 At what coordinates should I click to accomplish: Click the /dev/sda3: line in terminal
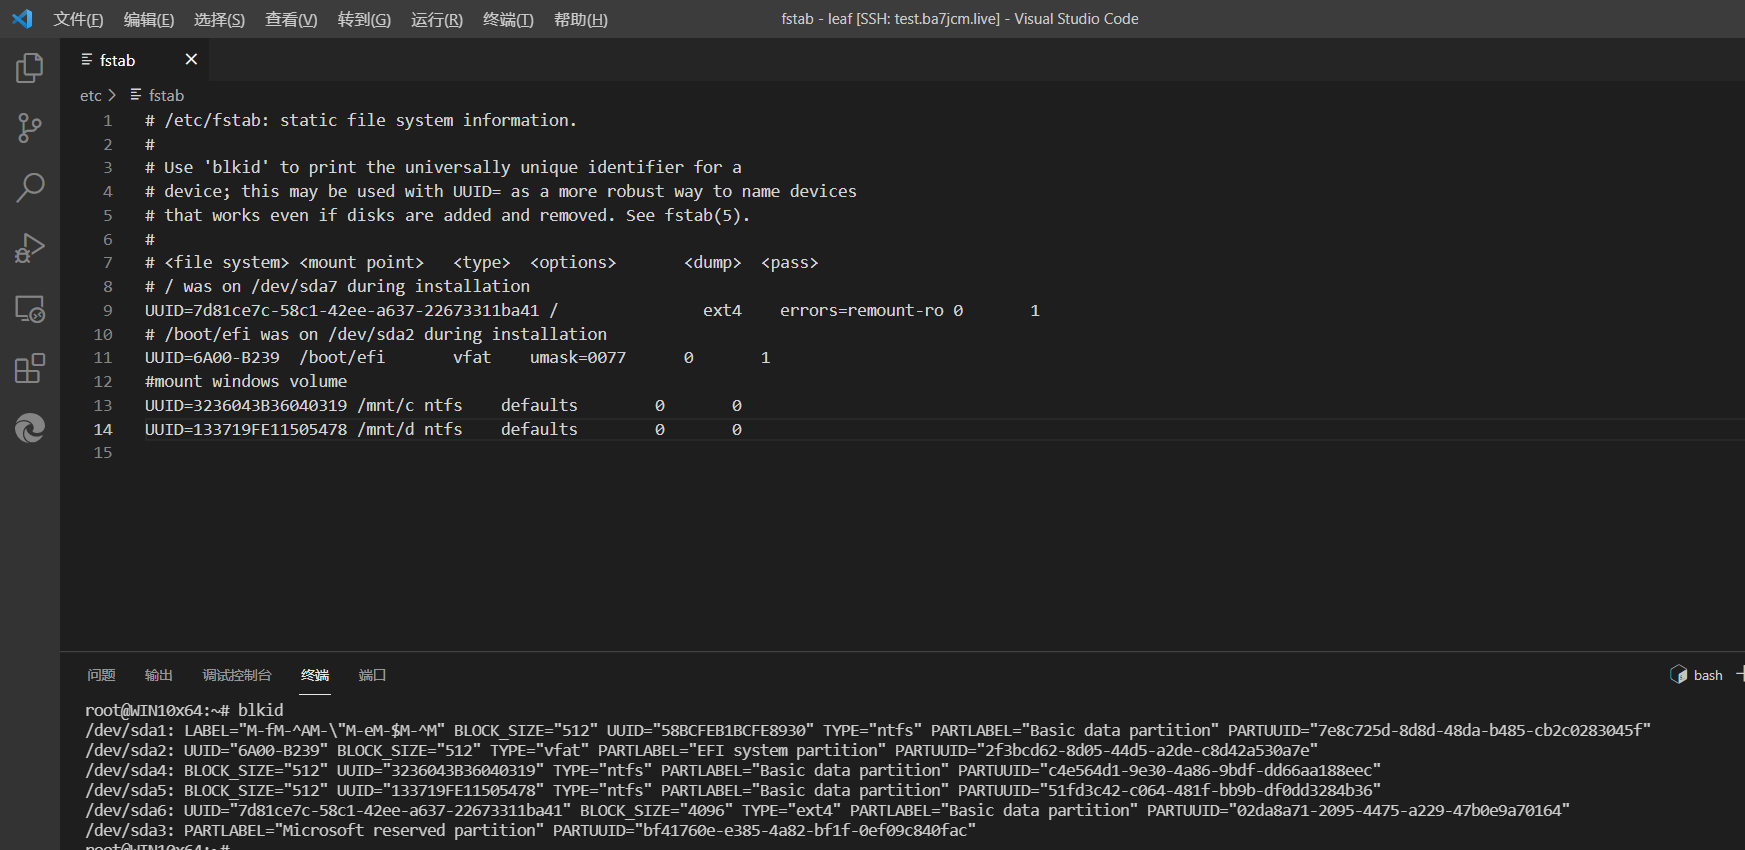530,830
